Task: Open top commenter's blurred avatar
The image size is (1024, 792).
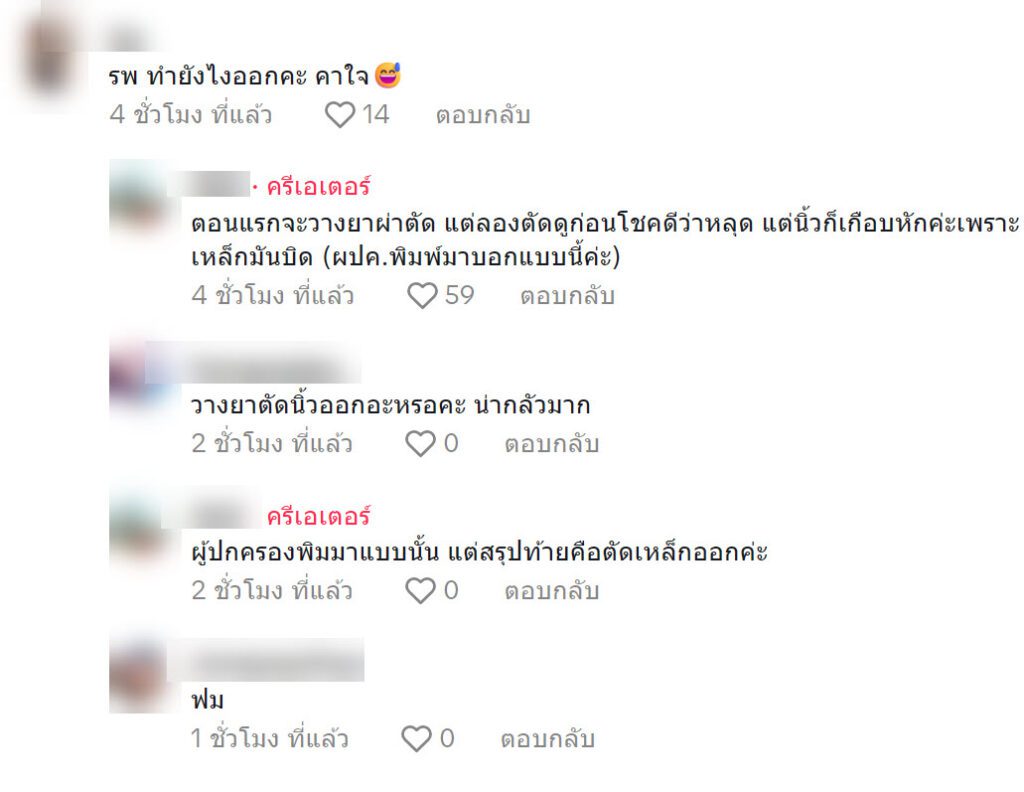Action: (x=51, y=59)
